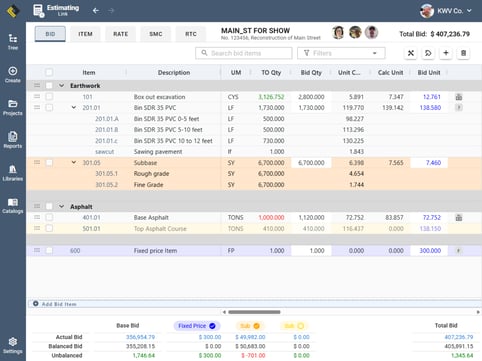Open the Libraries sidebar icon
This screenshot has height=361, width=482.
(x=13, y=173)
